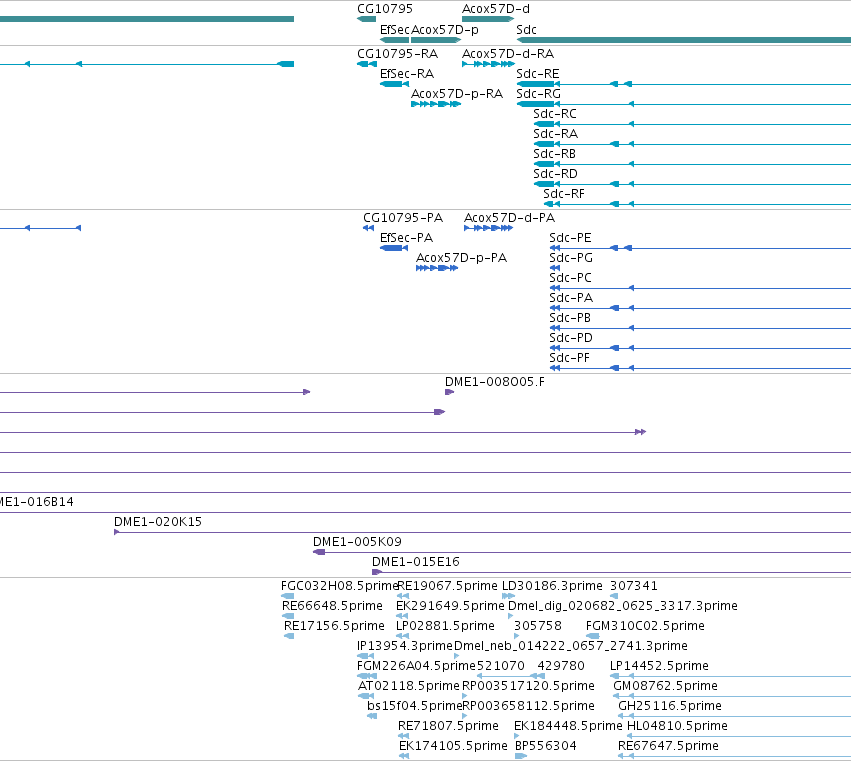Image resolution: width=851 pixels, height=761 pixels.
Task: Select the Acox57D-d-RA transcript glyph
Action: tap(488, 64)
